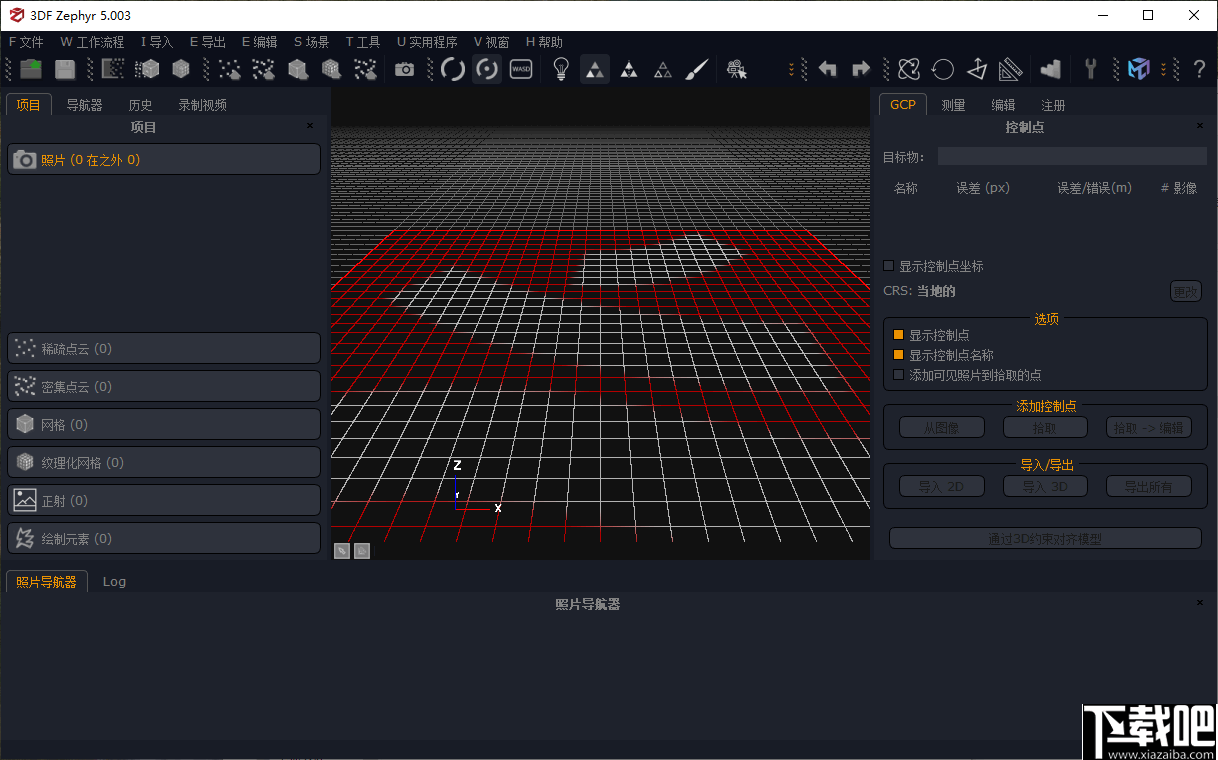Screen dimensions: 1218x760
Task: Expand the 纹理化网格 (0) section
Action: (163, 461)
